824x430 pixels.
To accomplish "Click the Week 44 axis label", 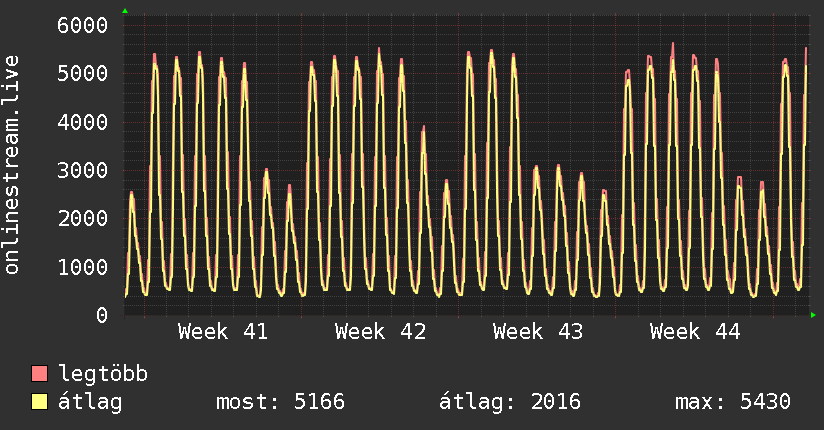I will 695,332.
